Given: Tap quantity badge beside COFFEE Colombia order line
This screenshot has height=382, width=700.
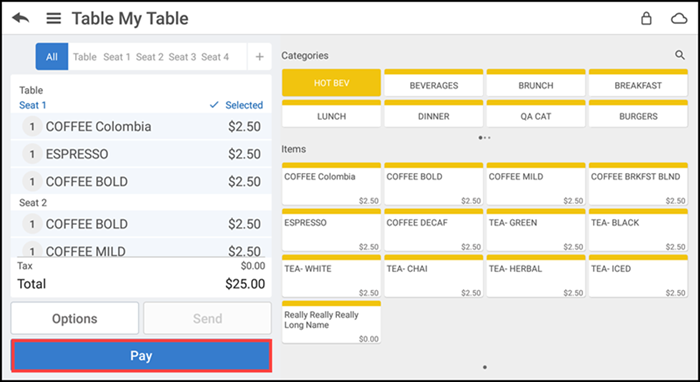Looking at the screenshot, I should 32,127.
